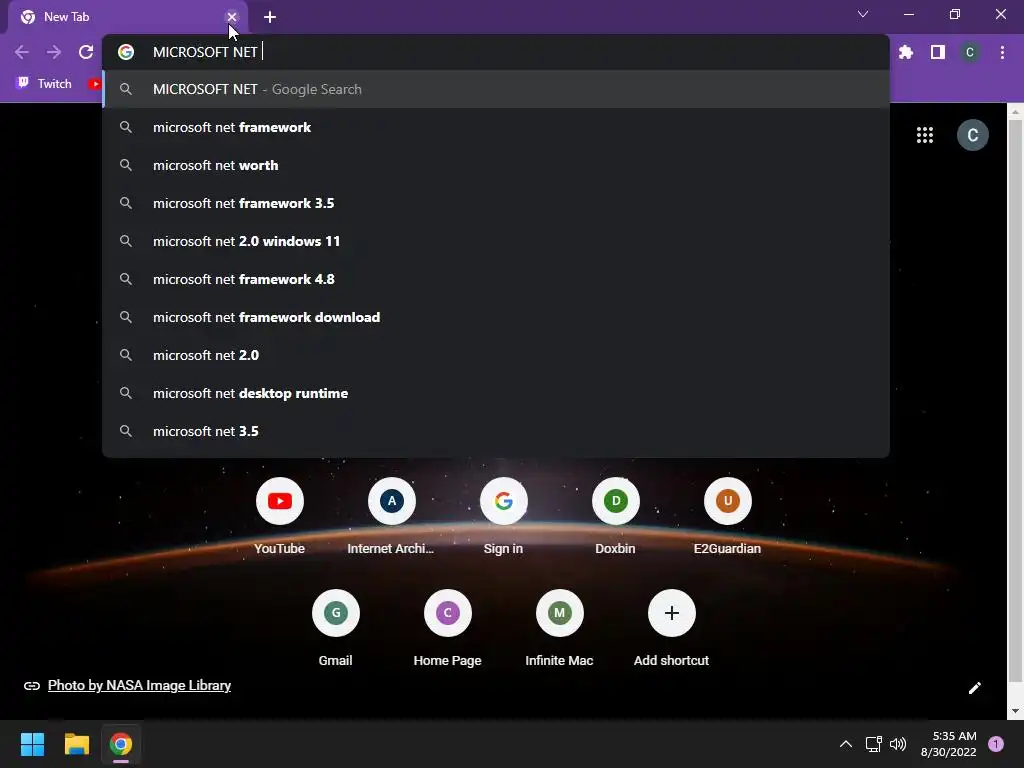Open the Doxbin shortcut tile
Screen dimensions: 1024x768
coord(615,516)
